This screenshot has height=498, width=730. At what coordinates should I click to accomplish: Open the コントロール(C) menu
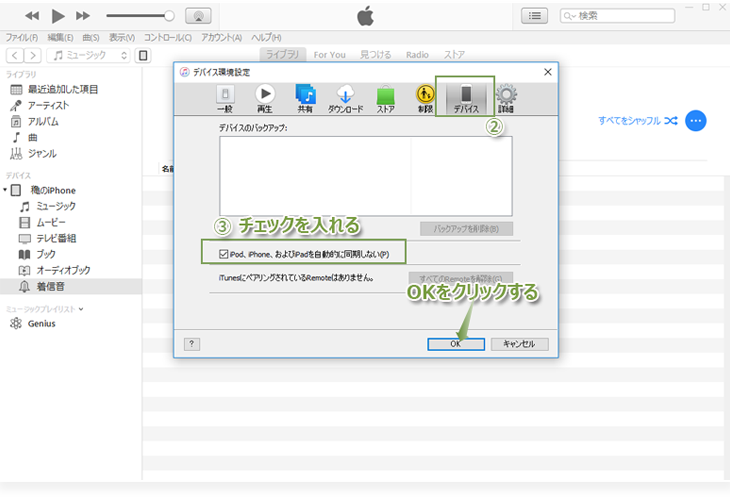[168, 38]
